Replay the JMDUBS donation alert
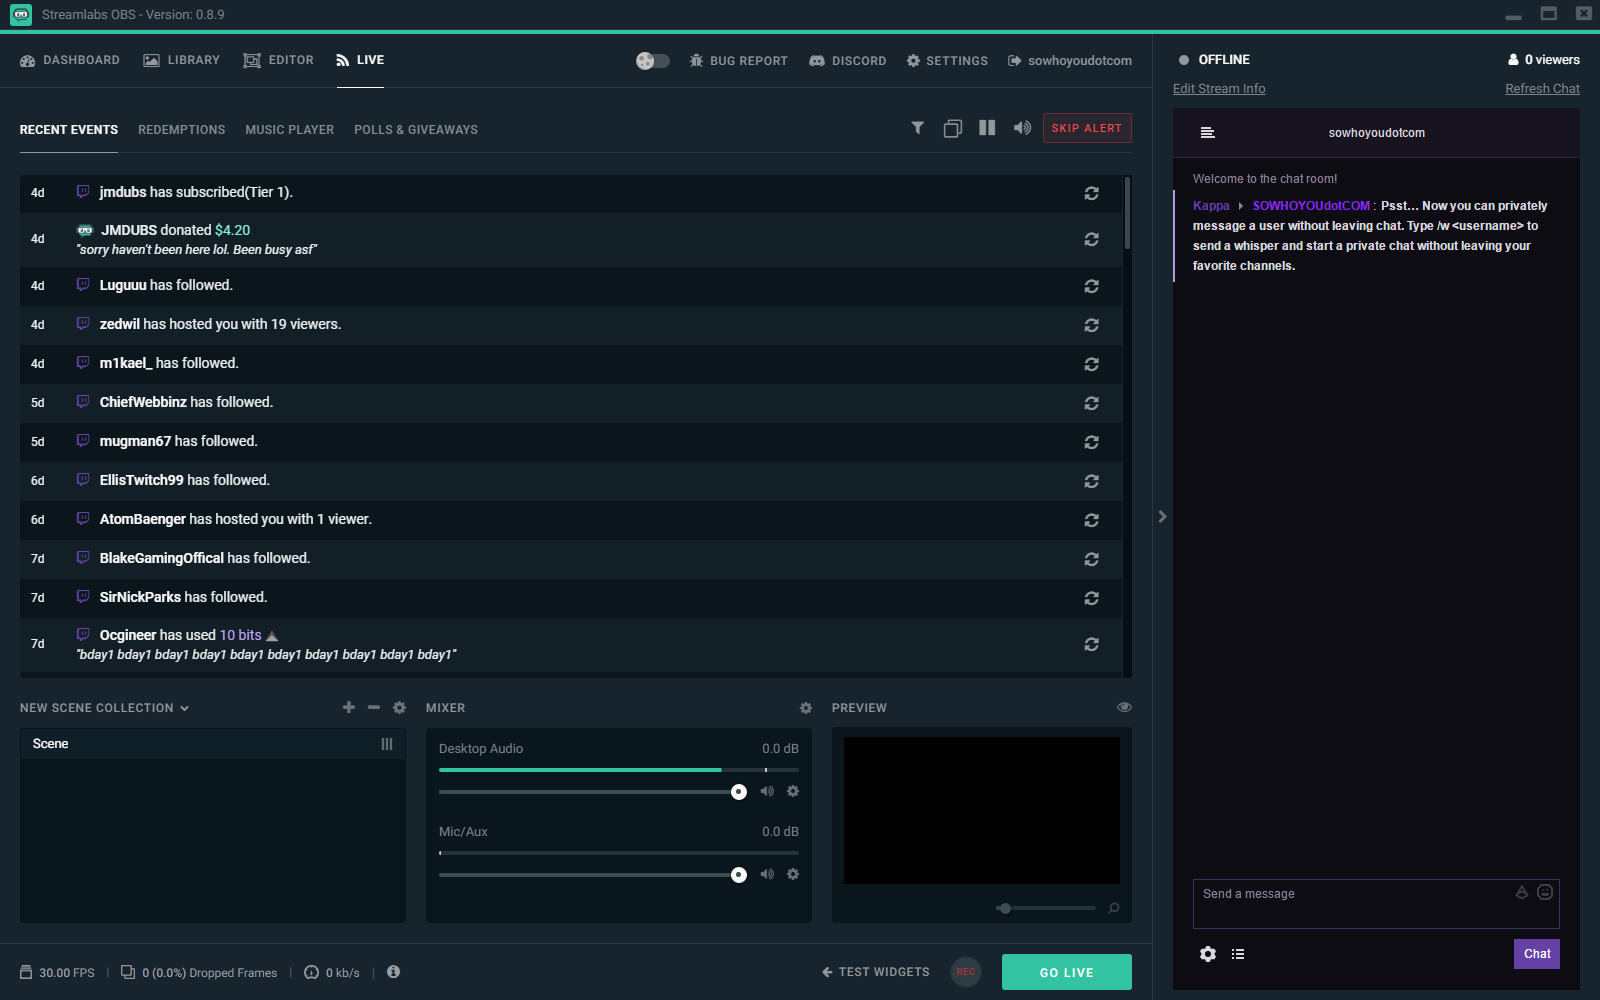The height and width of the screenshot is (1000, 1600). [1092, 239]
